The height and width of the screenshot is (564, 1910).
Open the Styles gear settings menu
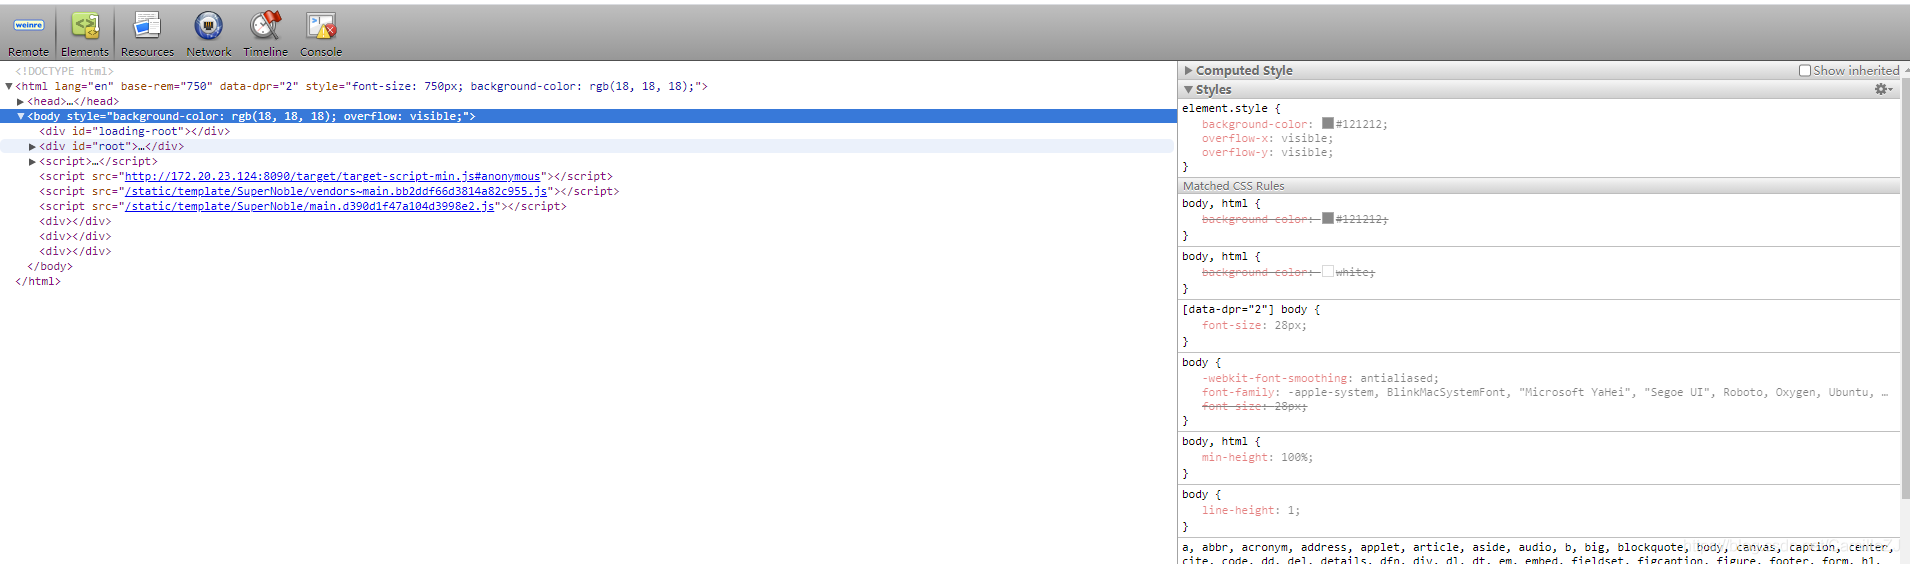(x=1883, y=89)
